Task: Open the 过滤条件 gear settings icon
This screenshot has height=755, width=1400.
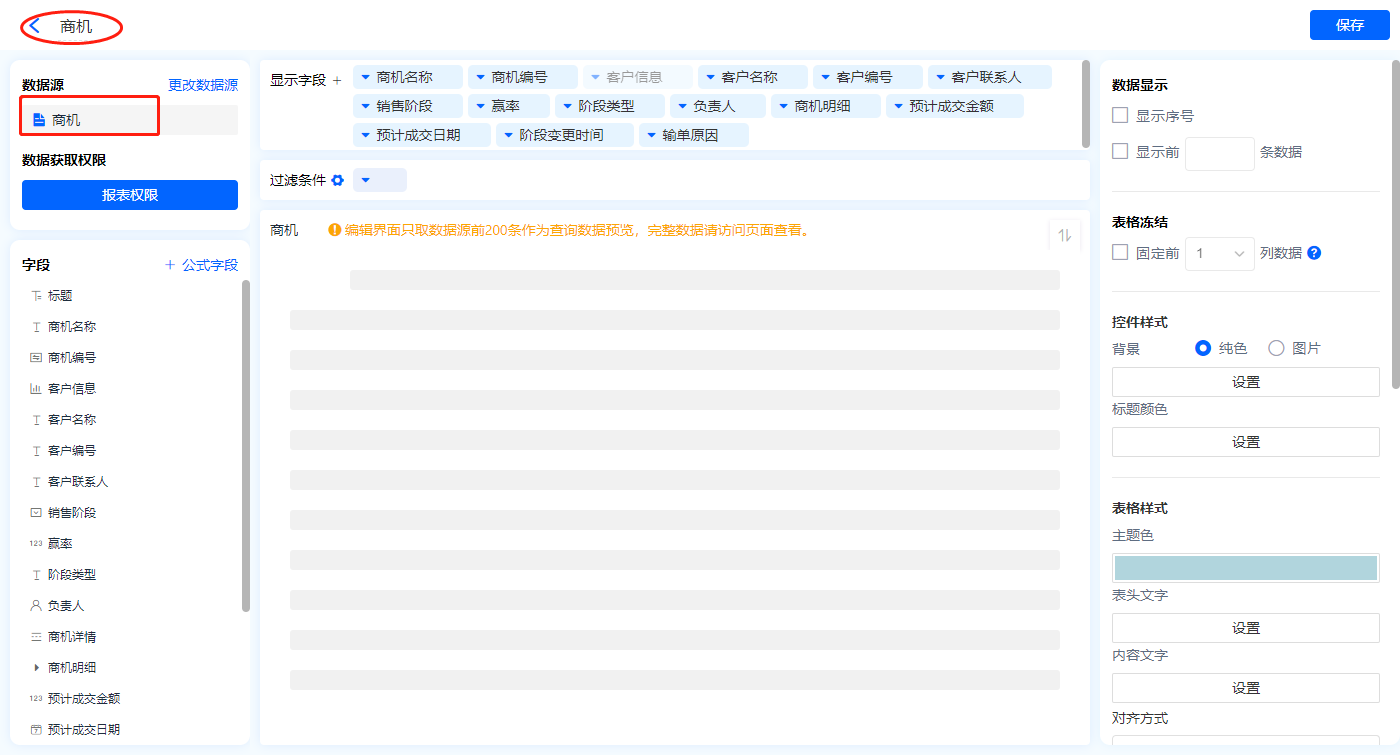Action: click(x=337, y=180)
